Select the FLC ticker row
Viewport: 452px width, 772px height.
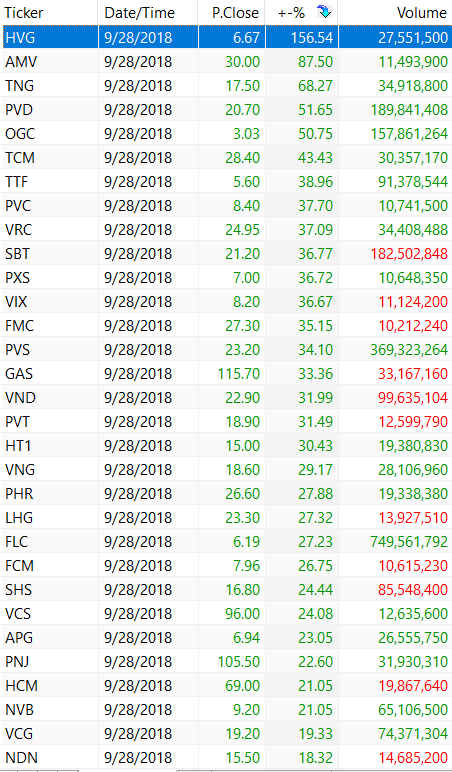pyautogui.click(x=226, y=542)
